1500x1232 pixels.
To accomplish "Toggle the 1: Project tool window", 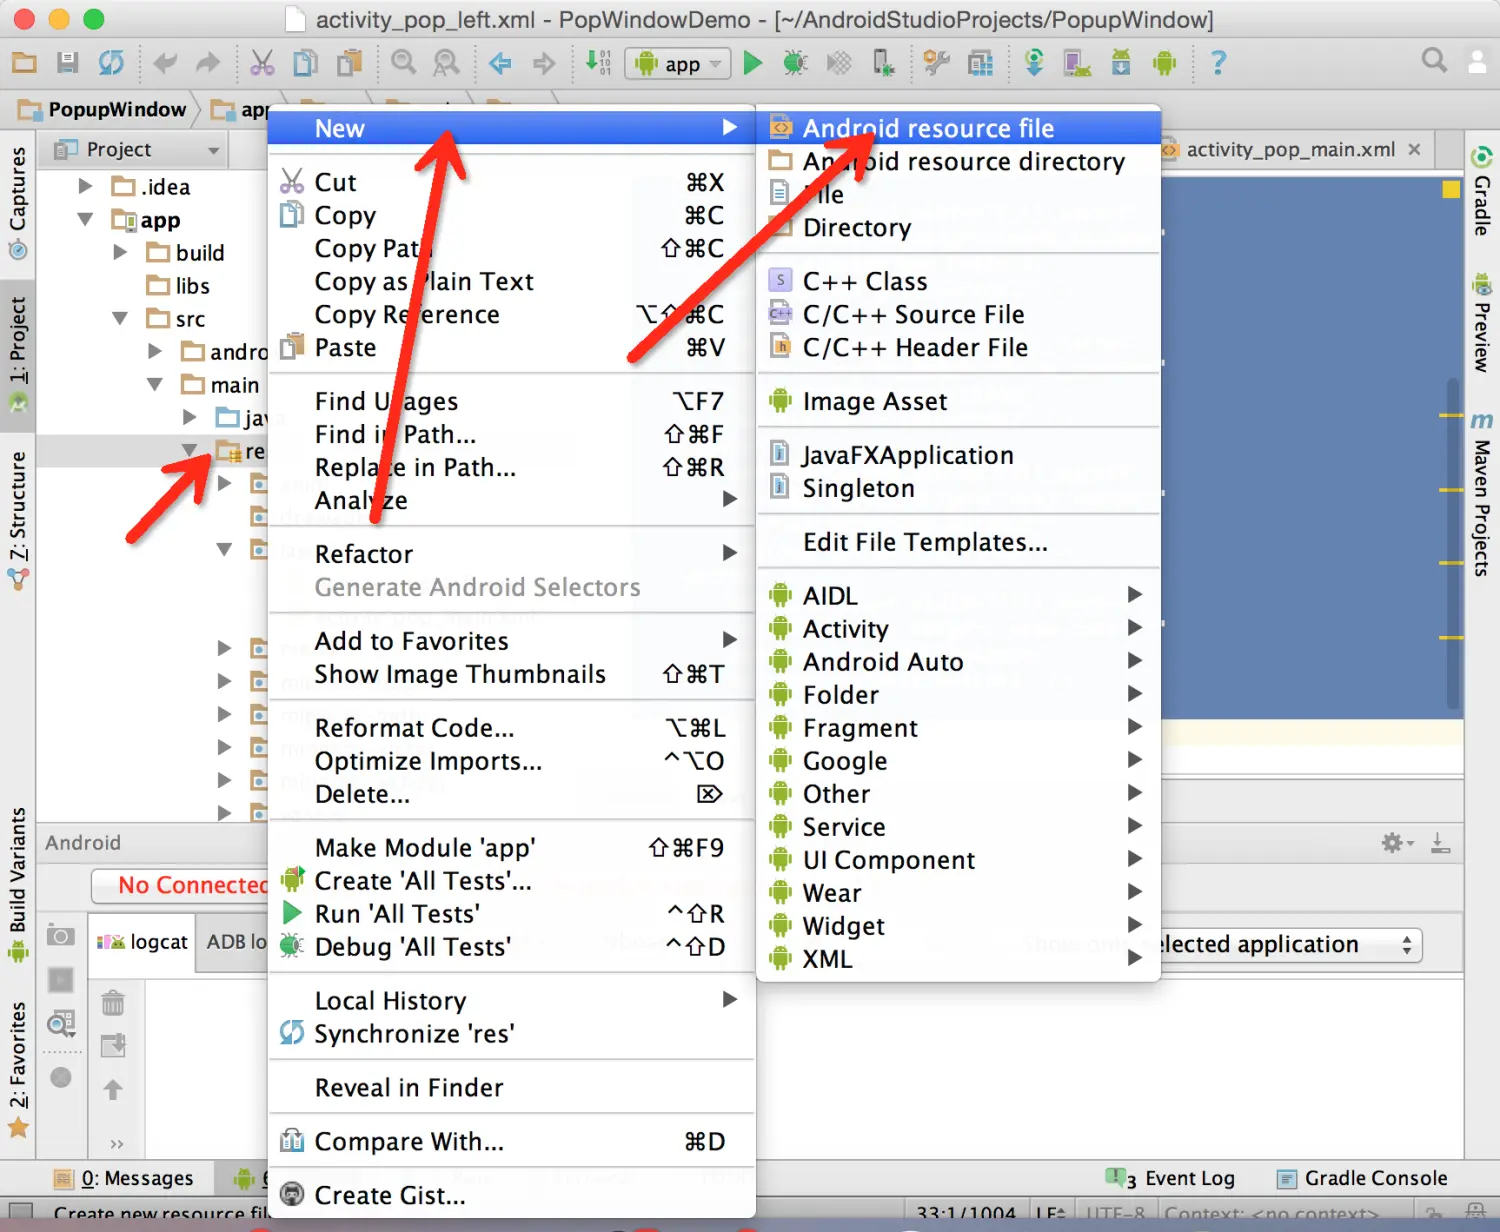I will pyautogui.click(x=18, y=356).
